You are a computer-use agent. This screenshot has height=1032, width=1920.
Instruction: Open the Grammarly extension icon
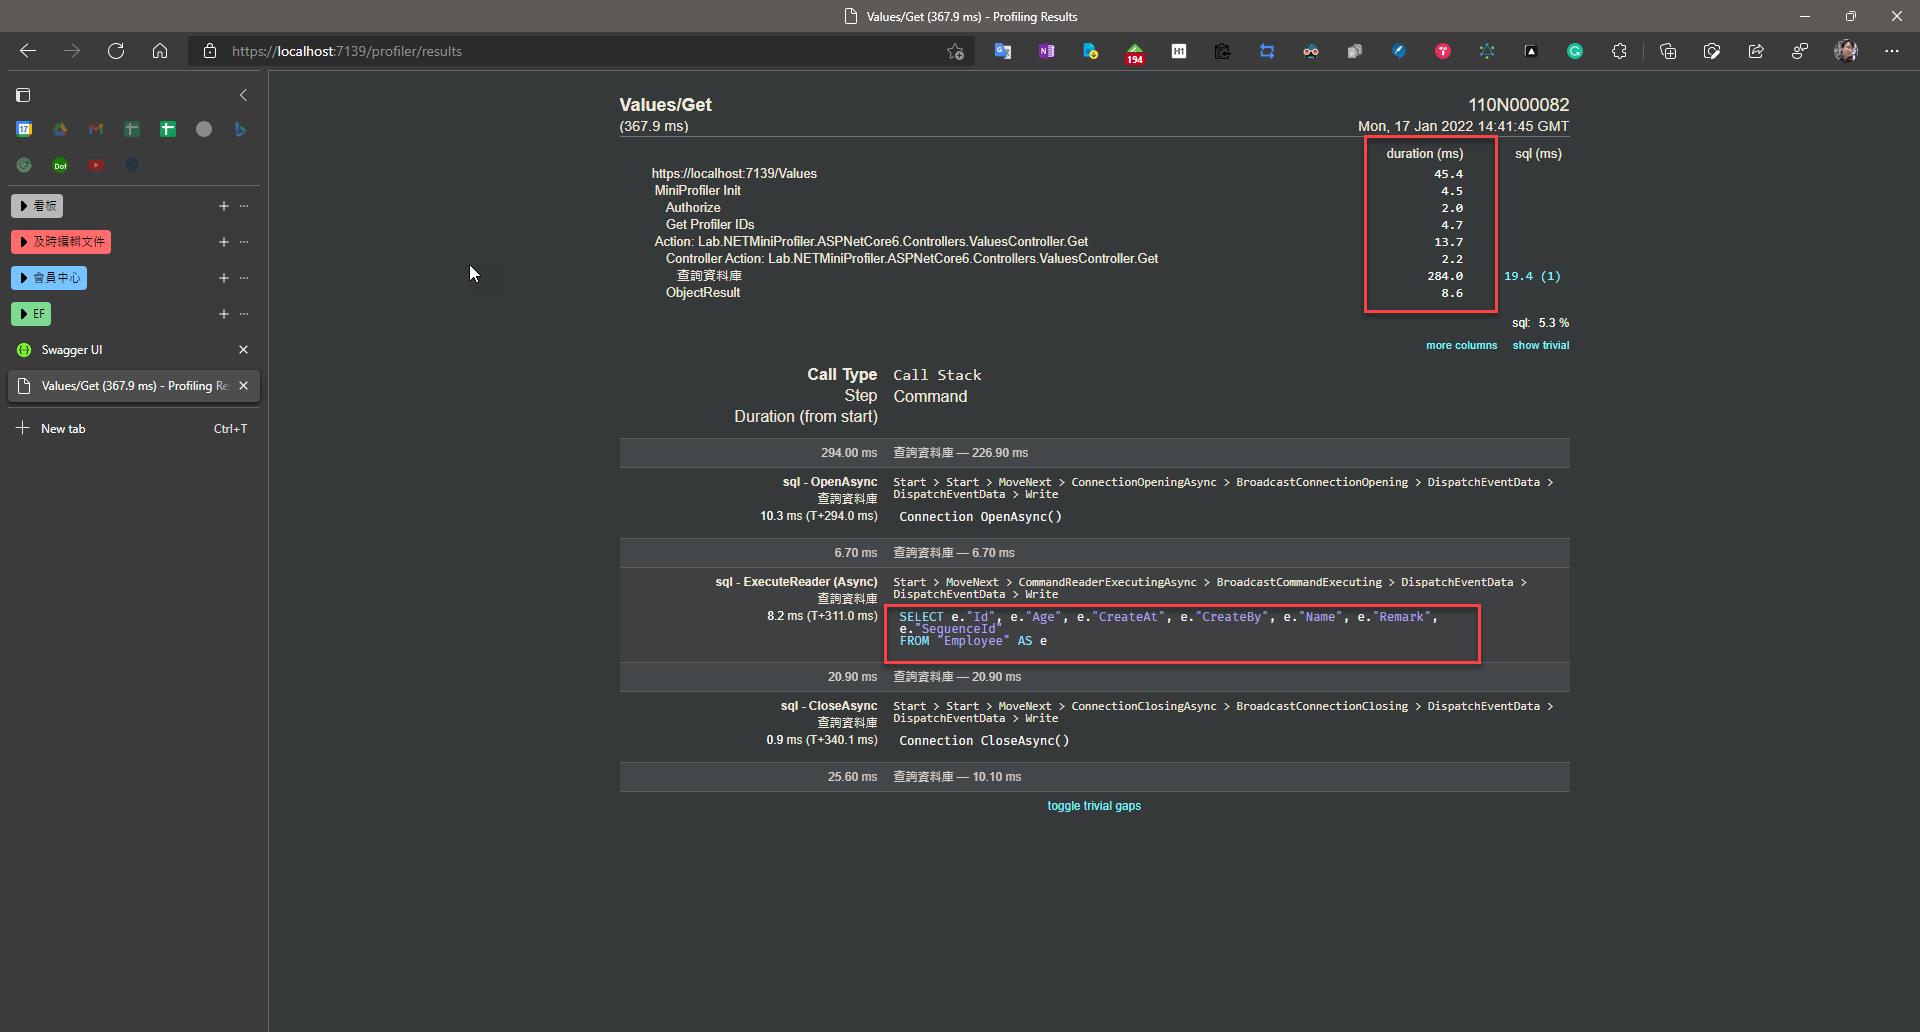tap(1575, 51)
